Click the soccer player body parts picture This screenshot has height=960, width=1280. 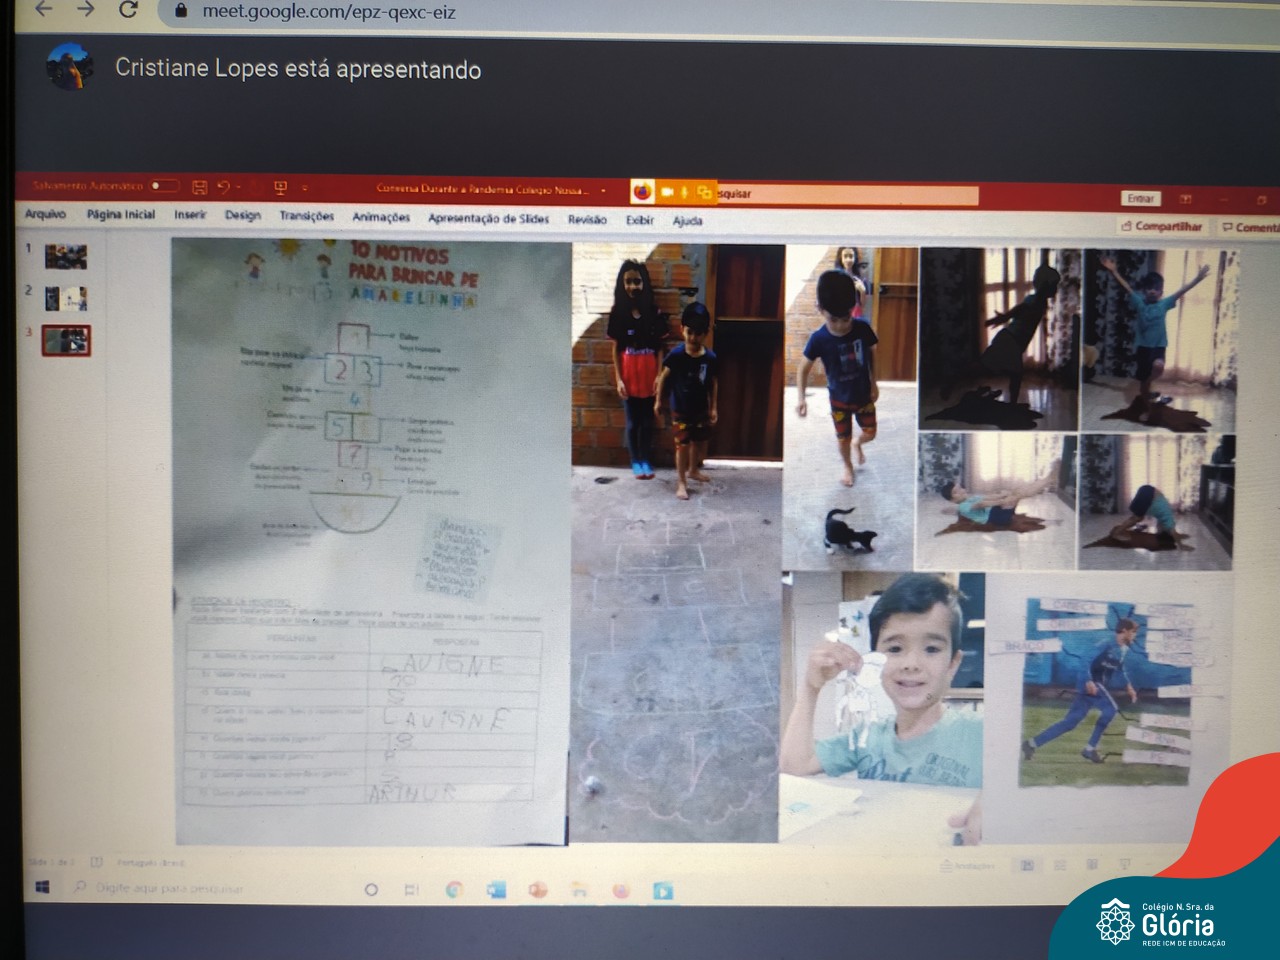[x=1107, y=693]
